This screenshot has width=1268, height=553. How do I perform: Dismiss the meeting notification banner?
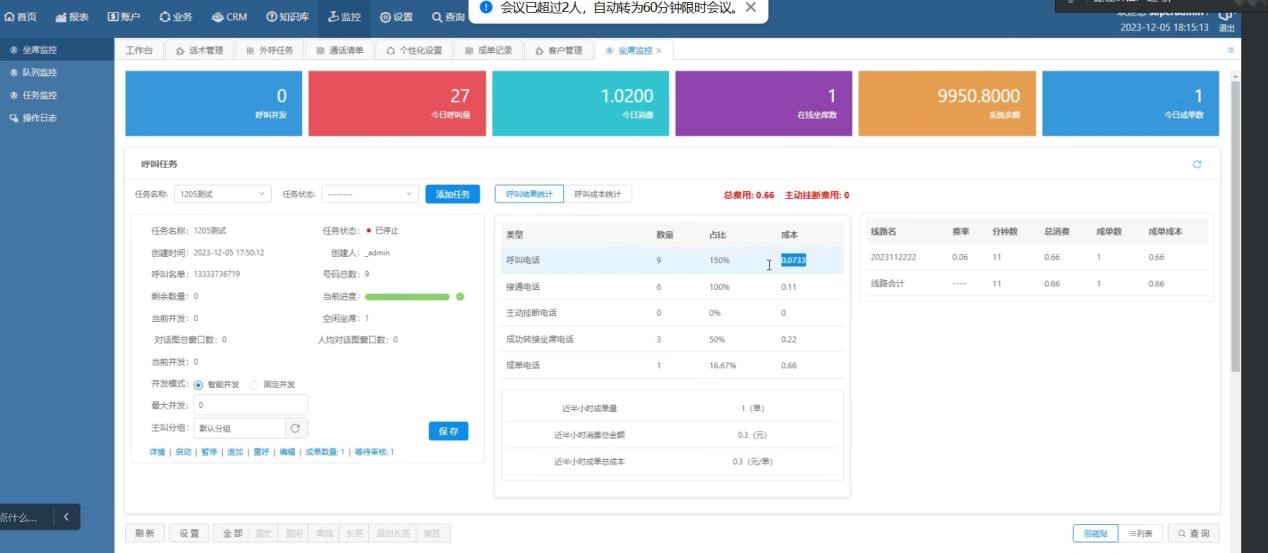[751, 8]
